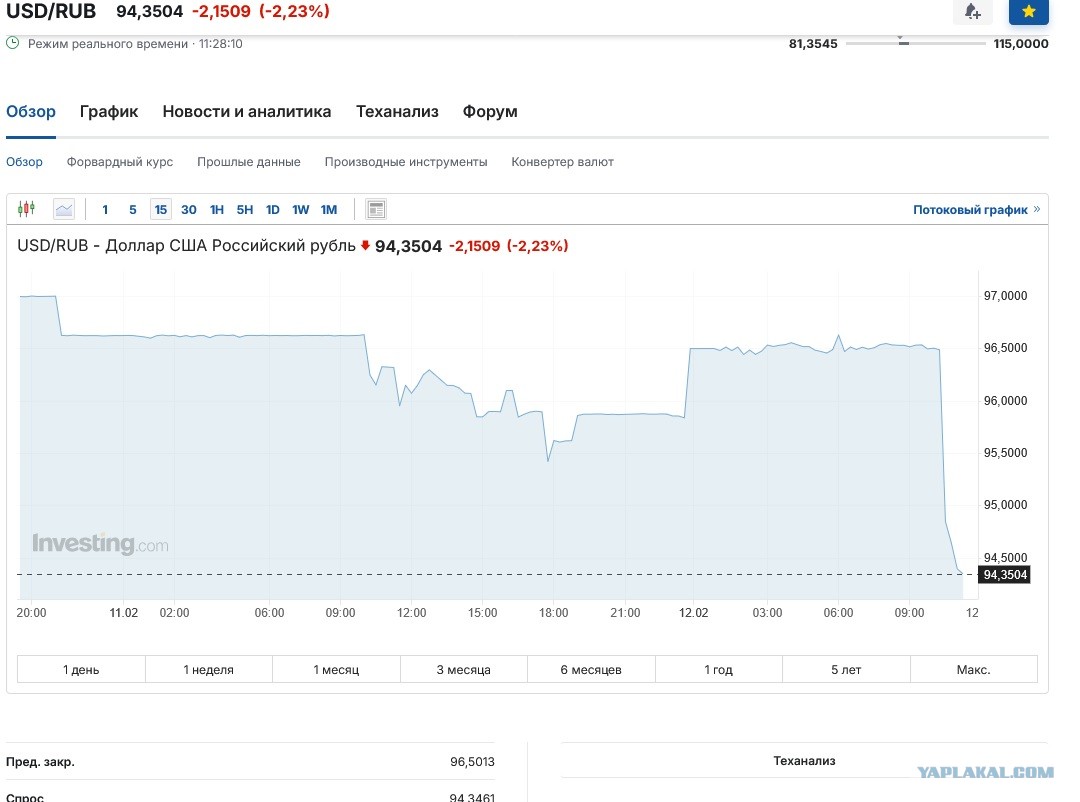Click the current price label 94,3504 on axis
The width and height of the screenshot is (1080, 802).
coord(1005,575)
